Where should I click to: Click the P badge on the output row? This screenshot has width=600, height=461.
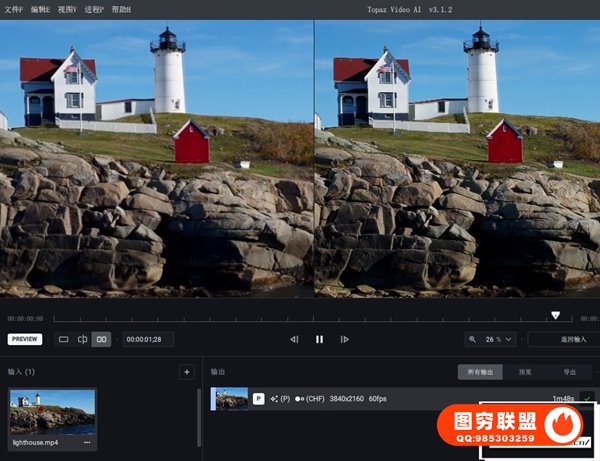point(258,398)
